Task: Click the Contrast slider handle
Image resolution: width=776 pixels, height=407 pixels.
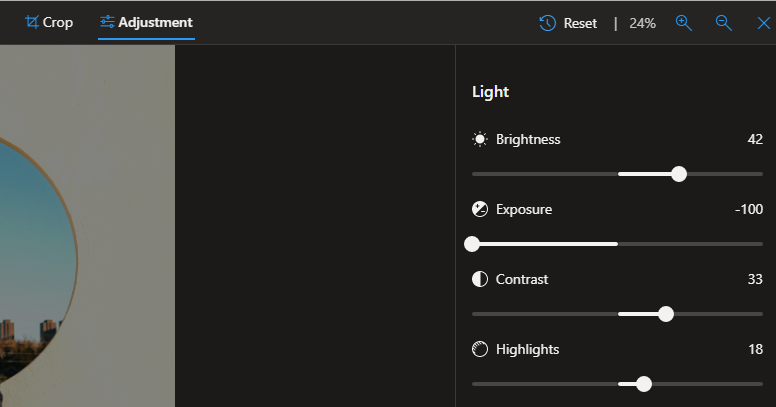Action: coord(666,314)
